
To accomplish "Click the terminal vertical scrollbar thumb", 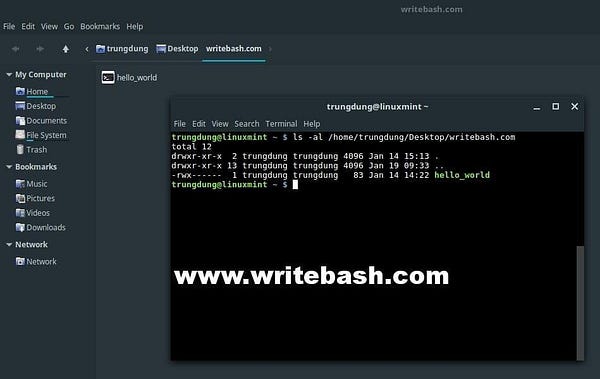I will point(580,302).
